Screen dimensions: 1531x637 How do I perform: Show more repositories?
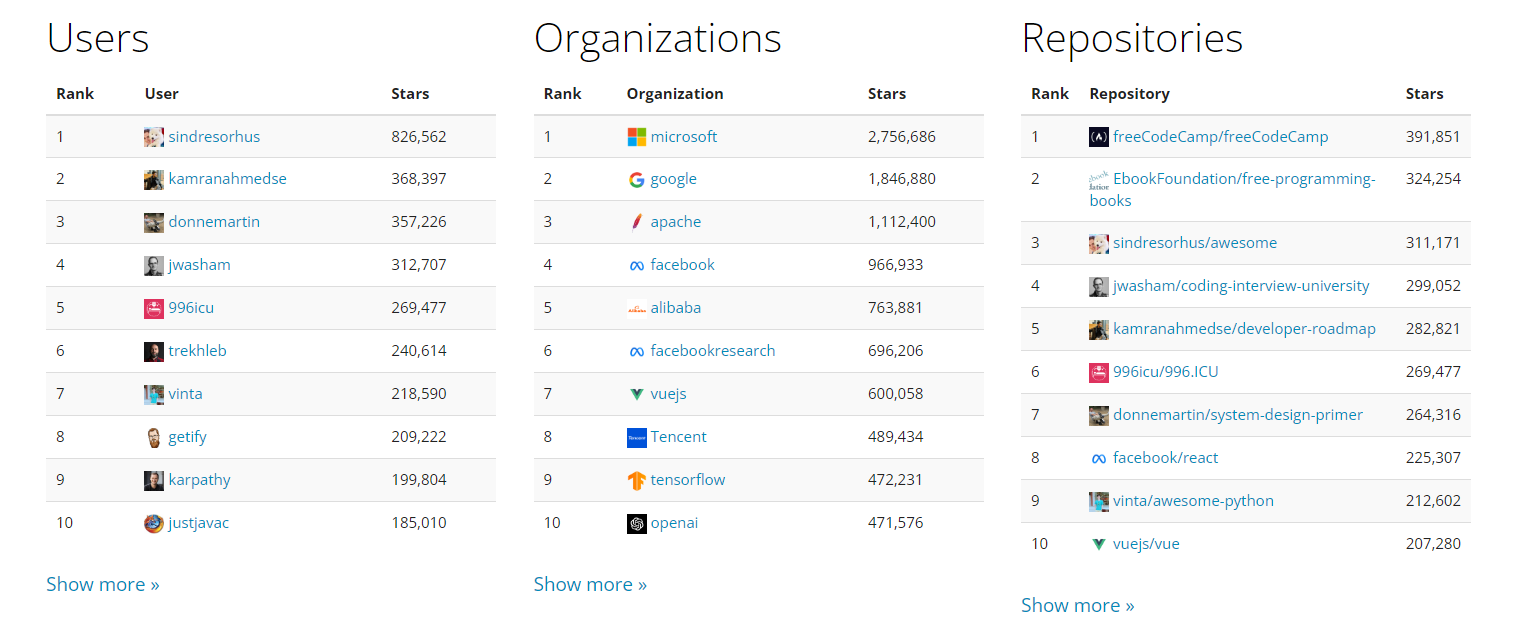tap(1078, 606)
